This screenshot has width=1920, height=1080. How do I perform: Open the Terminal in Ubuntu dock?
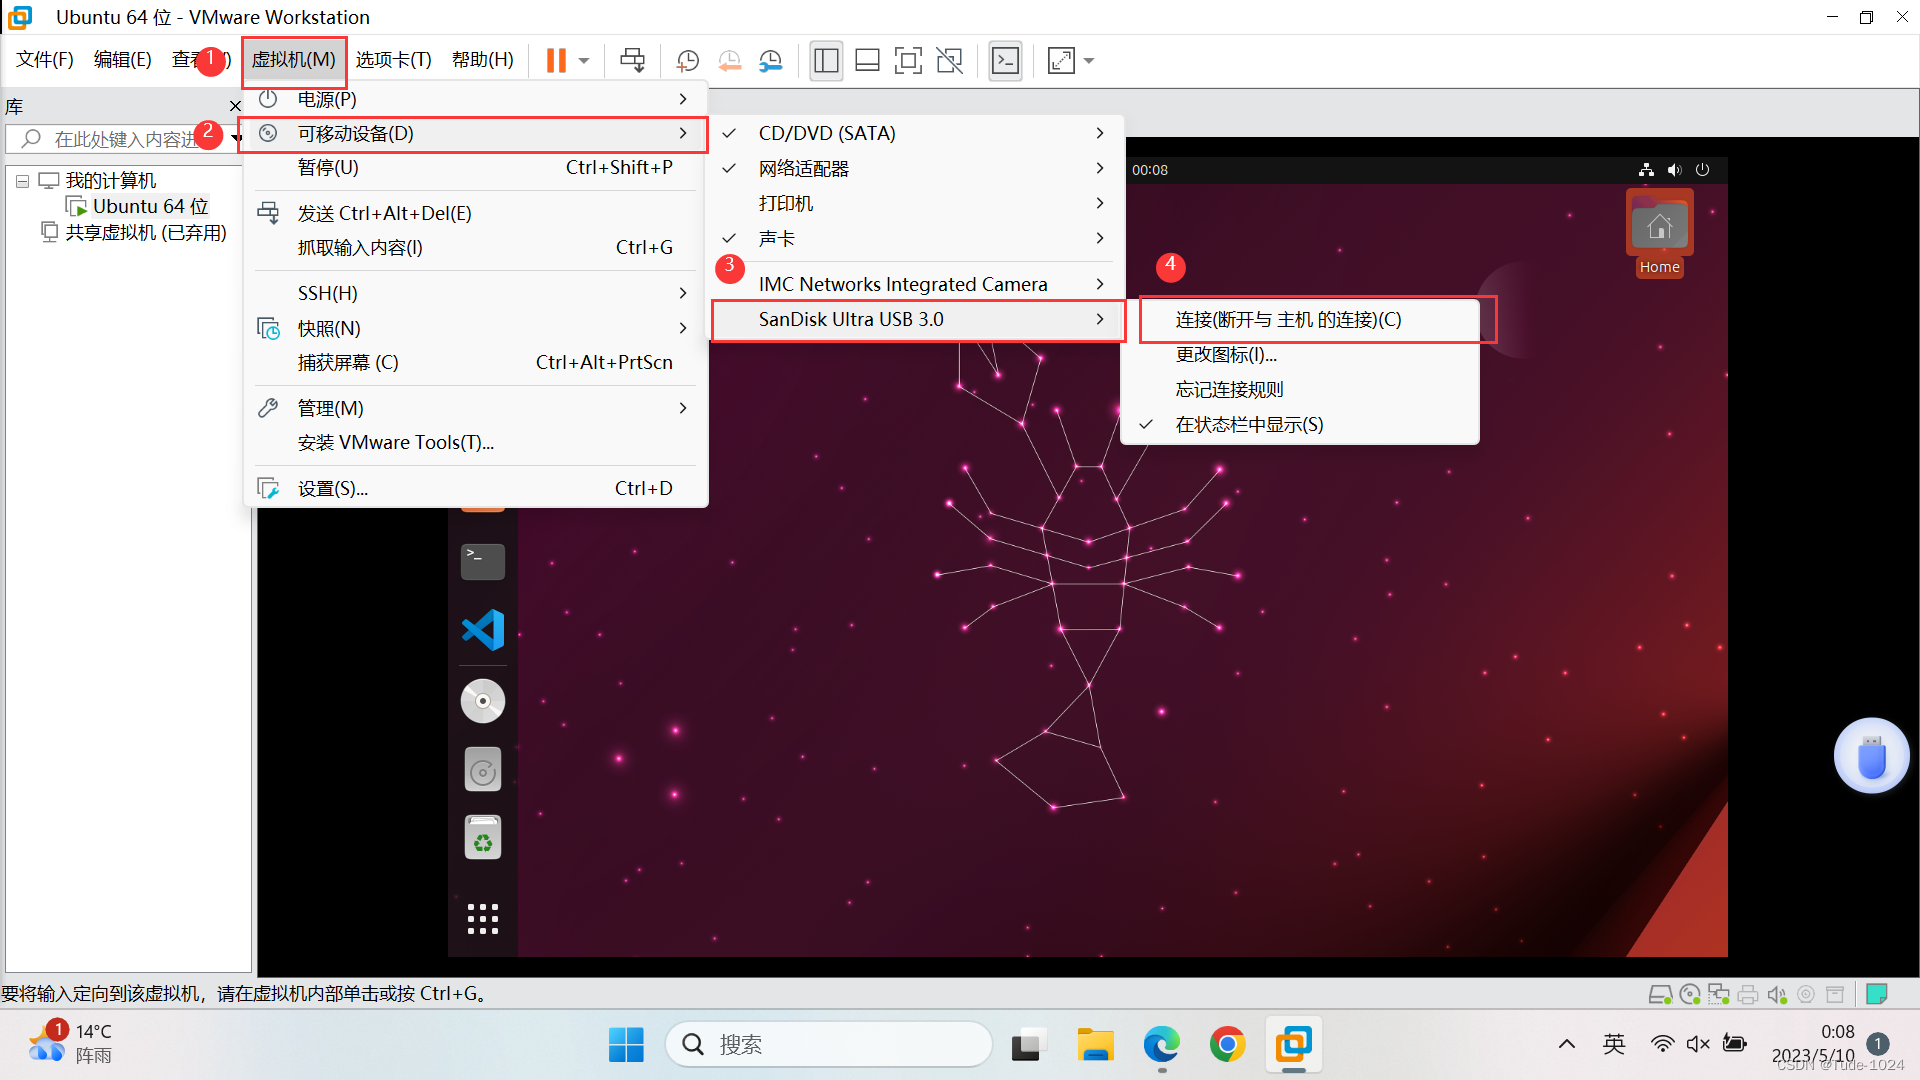tap(483, 561)
